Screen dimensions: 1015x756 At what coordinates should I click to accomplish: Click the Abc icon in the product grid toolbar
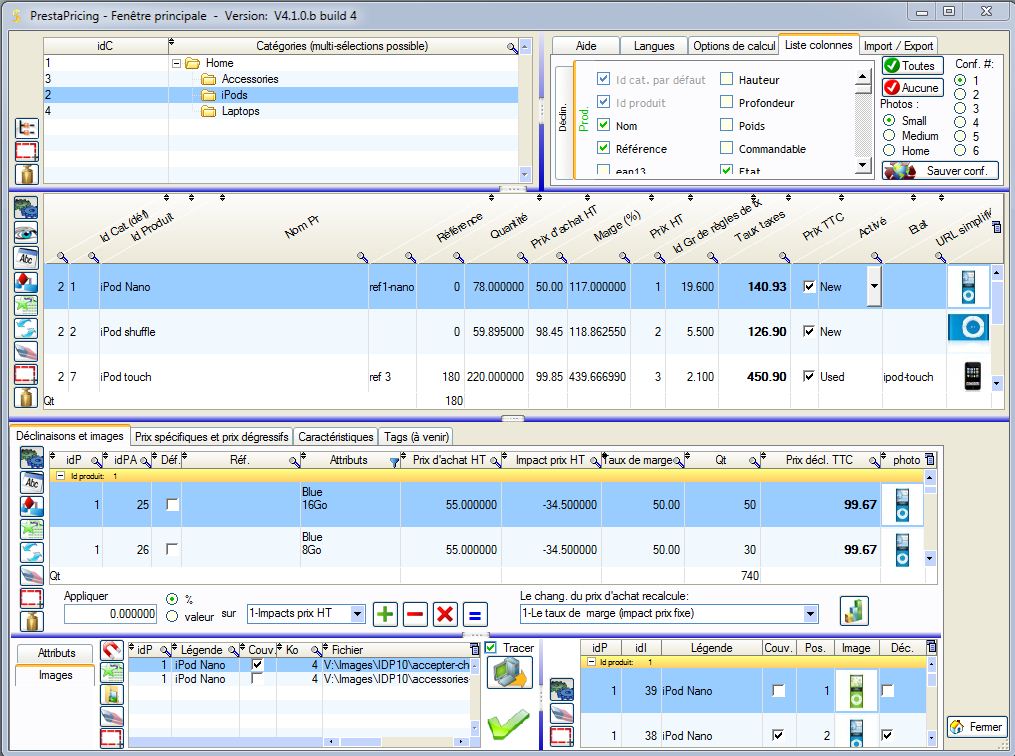click(x=26, y=258)
